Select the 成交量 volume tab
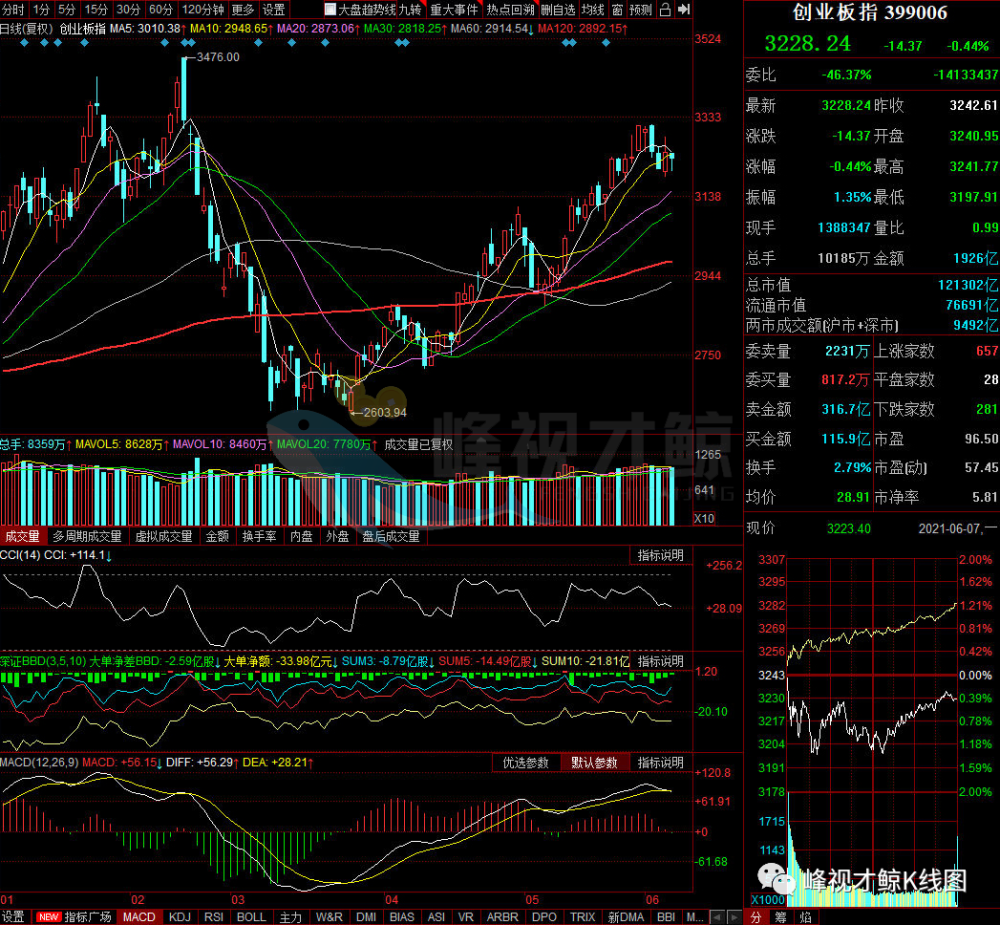The height and width of the screenshot is (925, 1000). click(22, 536)
